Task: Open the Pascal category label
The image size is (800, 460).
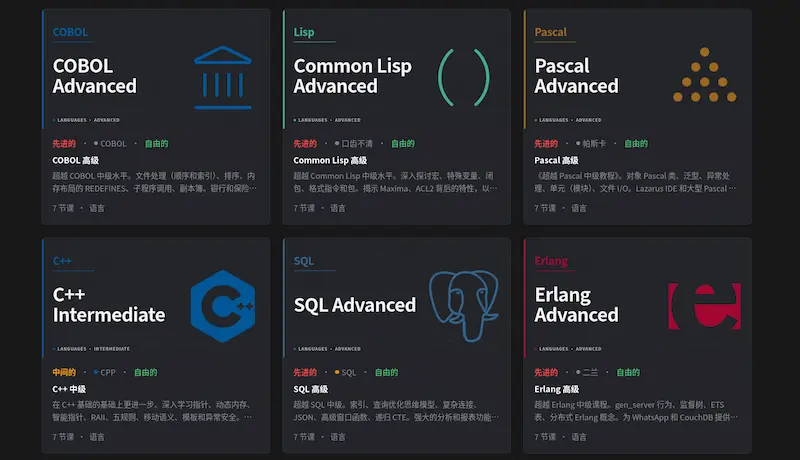Action: pos(551,32)
